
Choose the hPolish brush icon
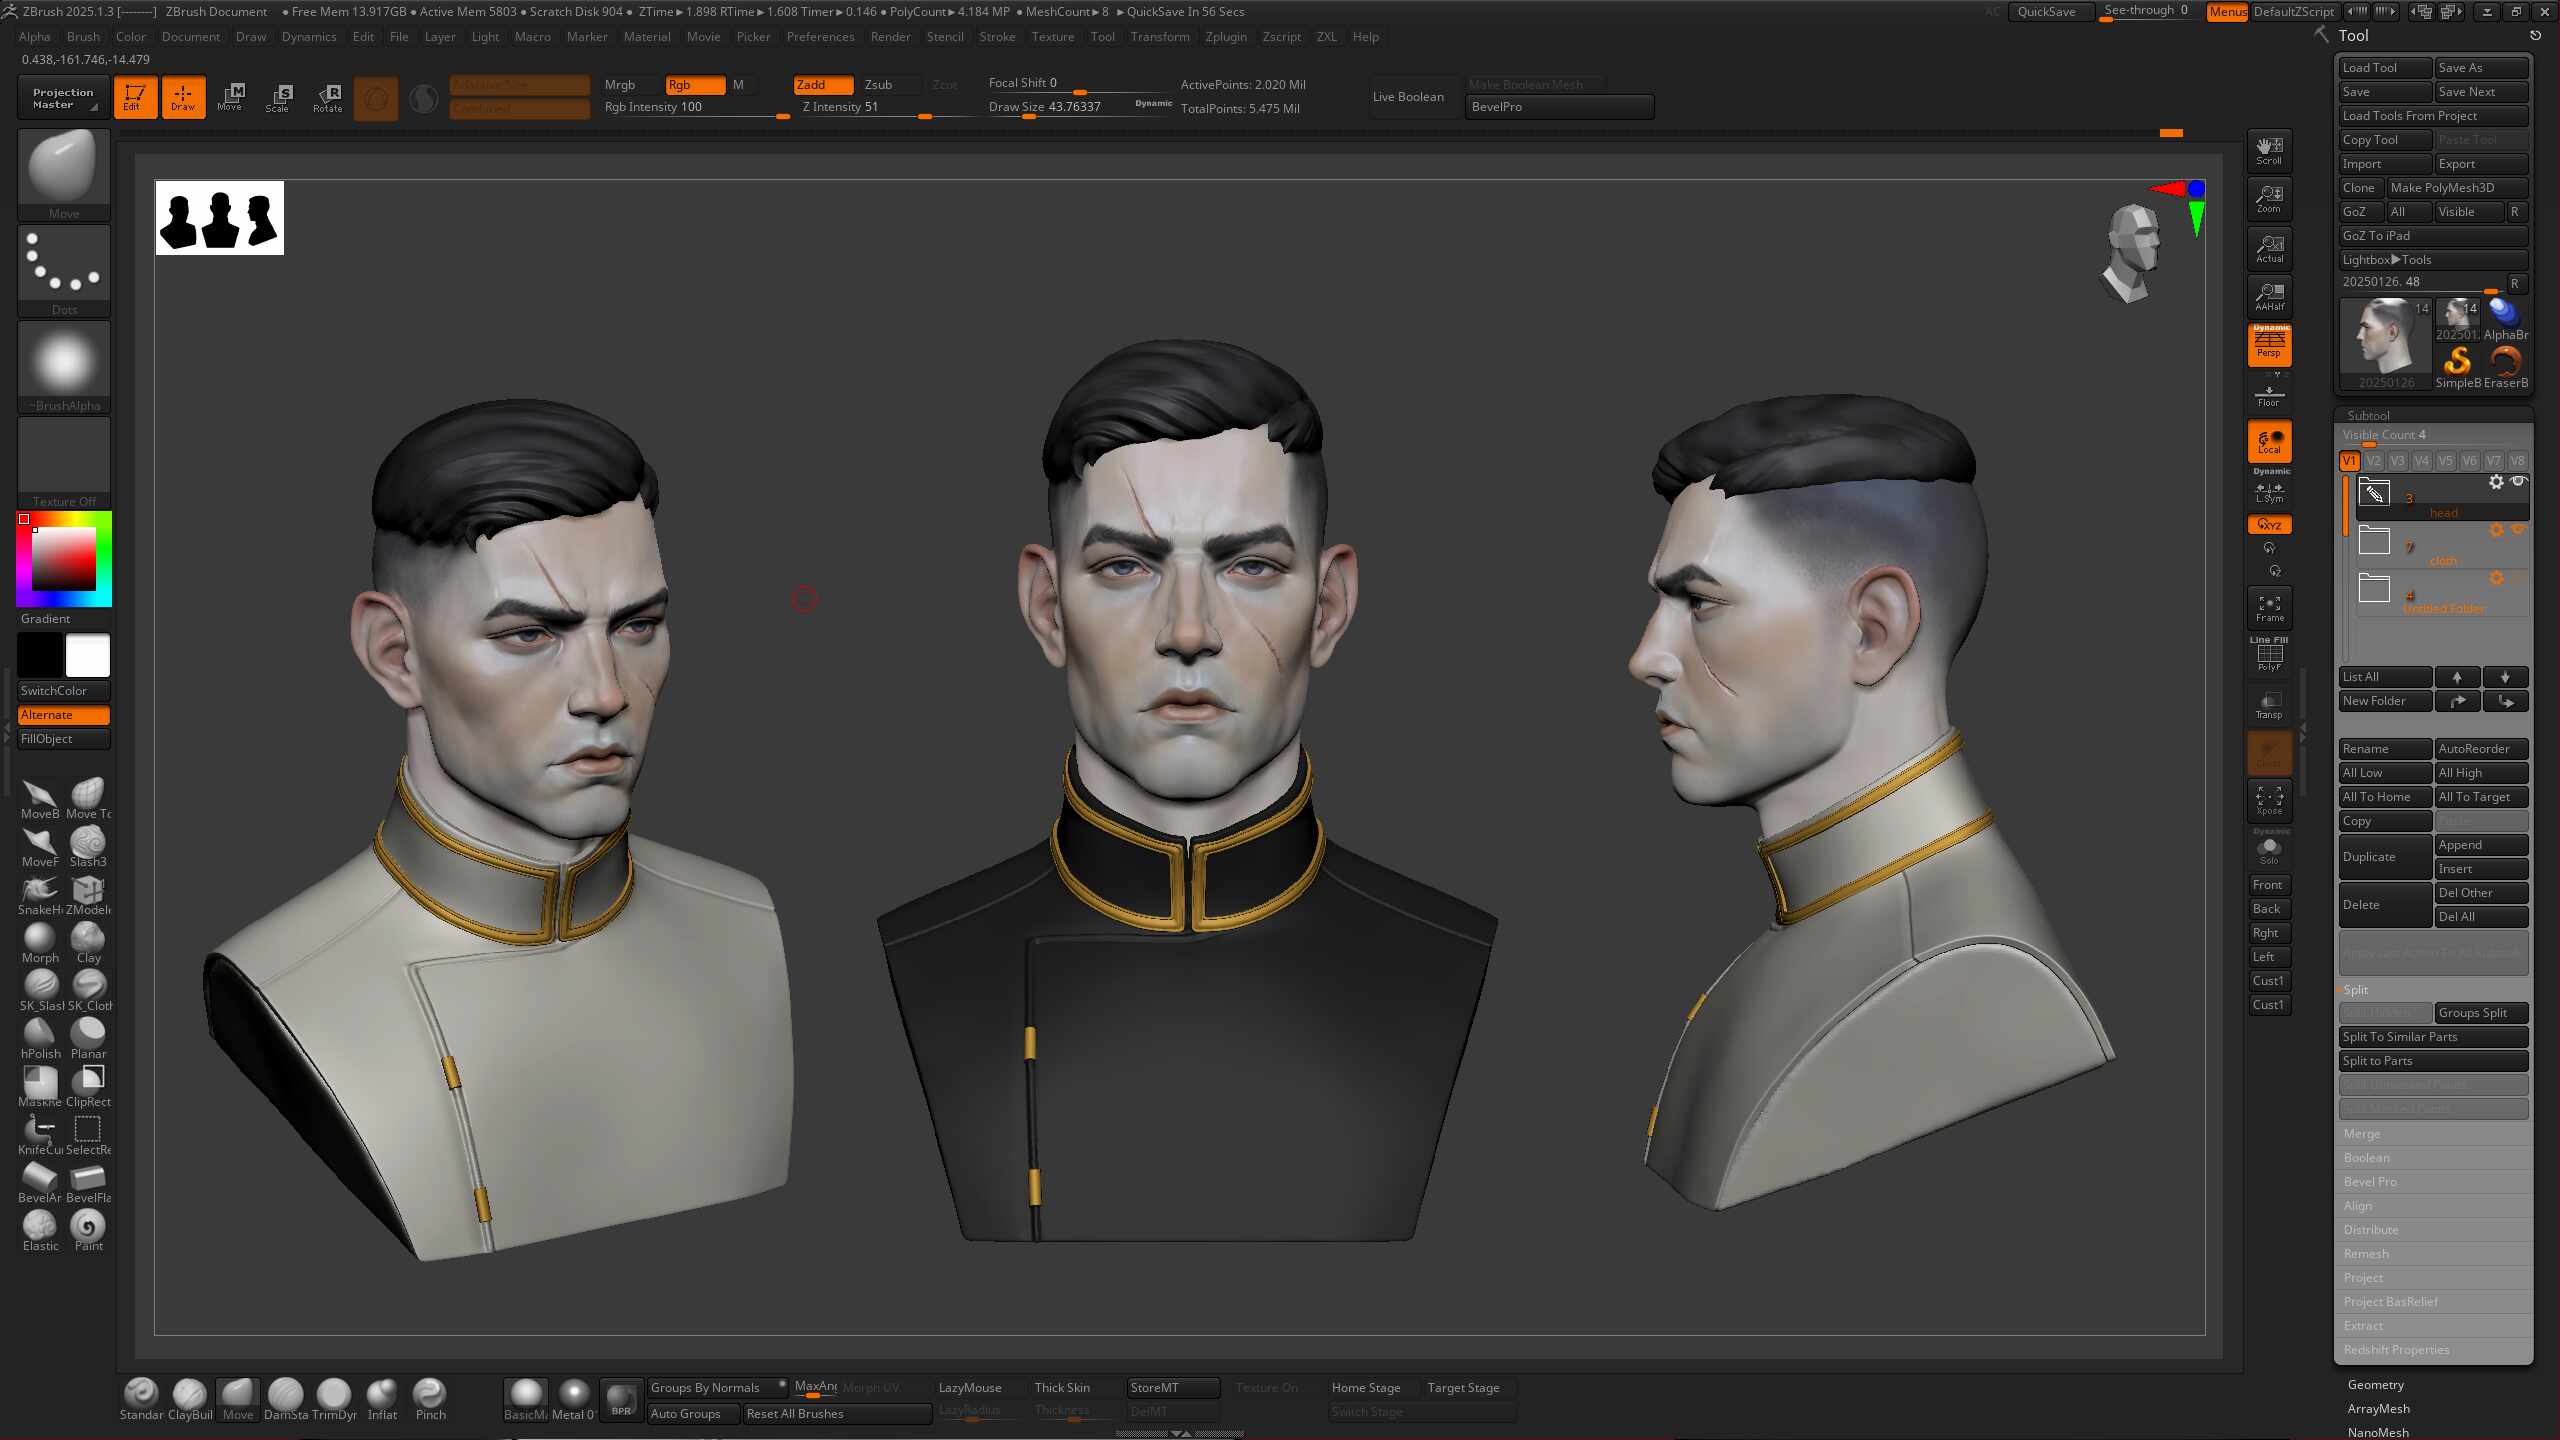click(x=40, y=1037)
